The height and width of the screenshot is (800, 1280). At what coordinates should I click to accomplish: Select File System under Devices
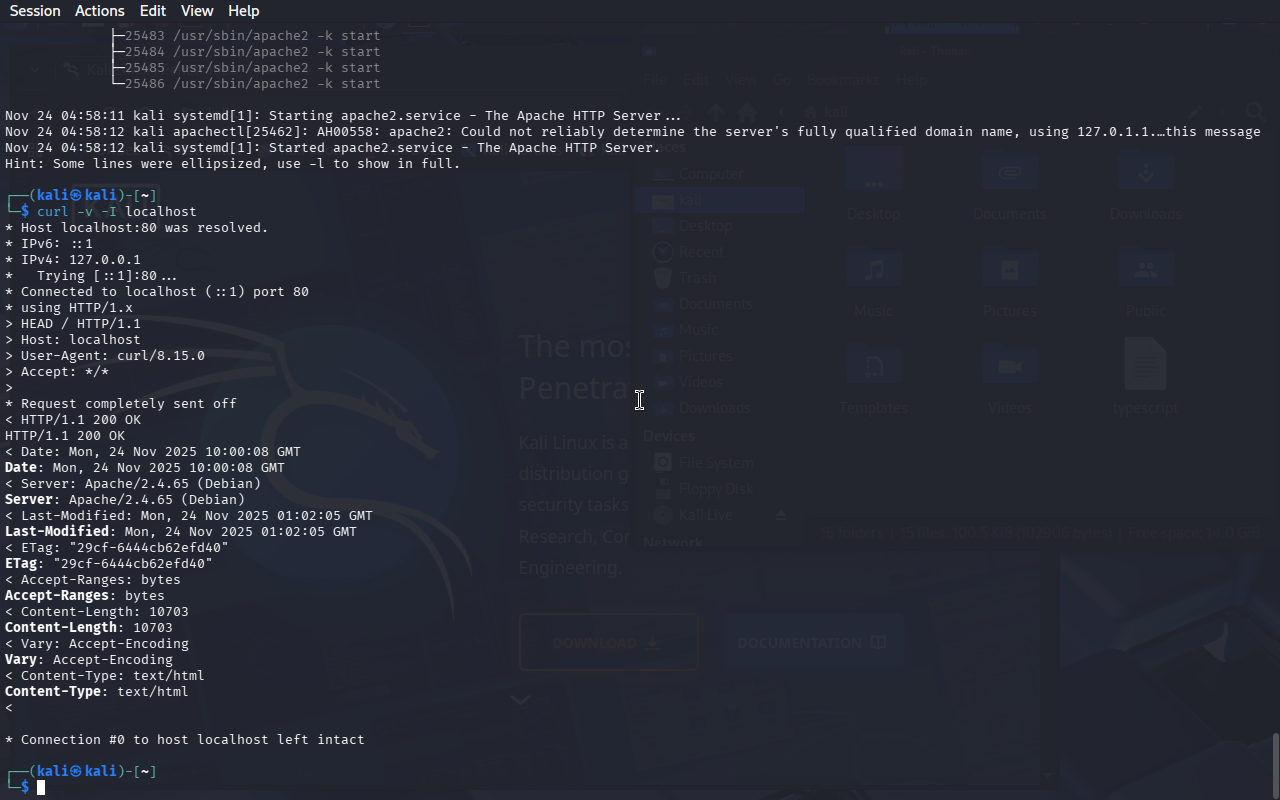pos(715,463)
